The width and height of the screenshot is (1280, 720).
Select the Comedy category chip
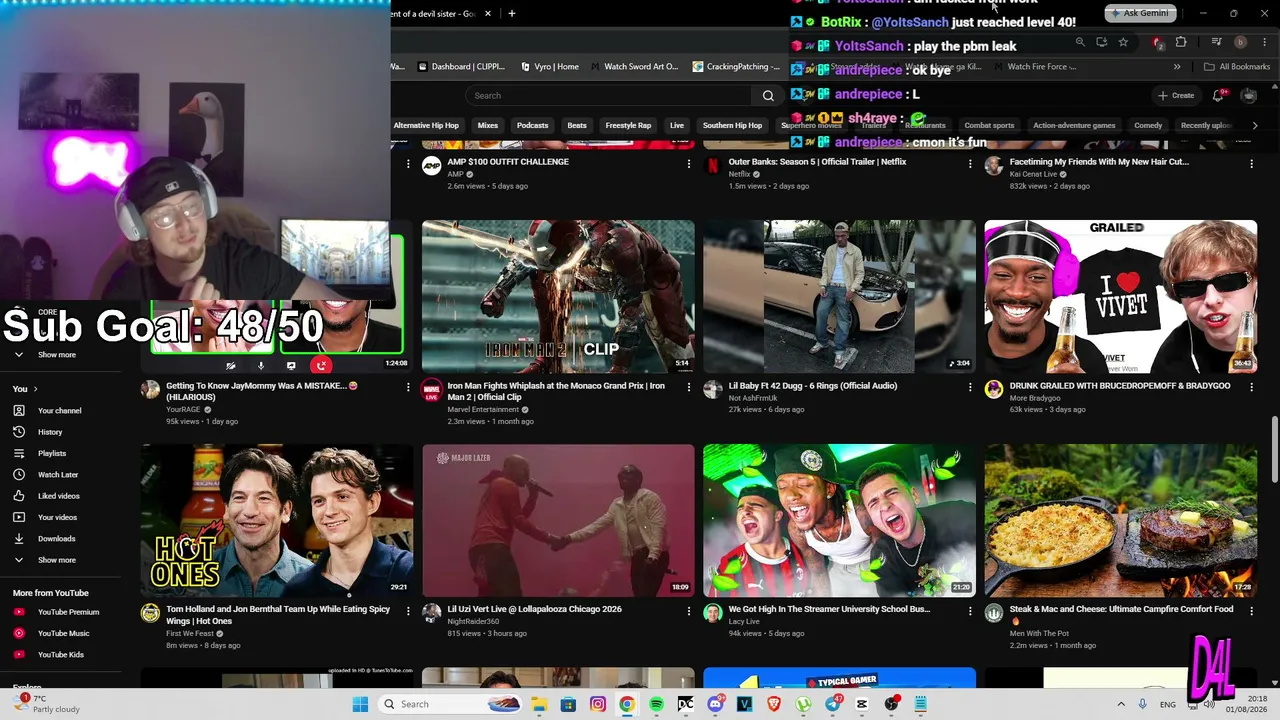[x=1148, y=126]
